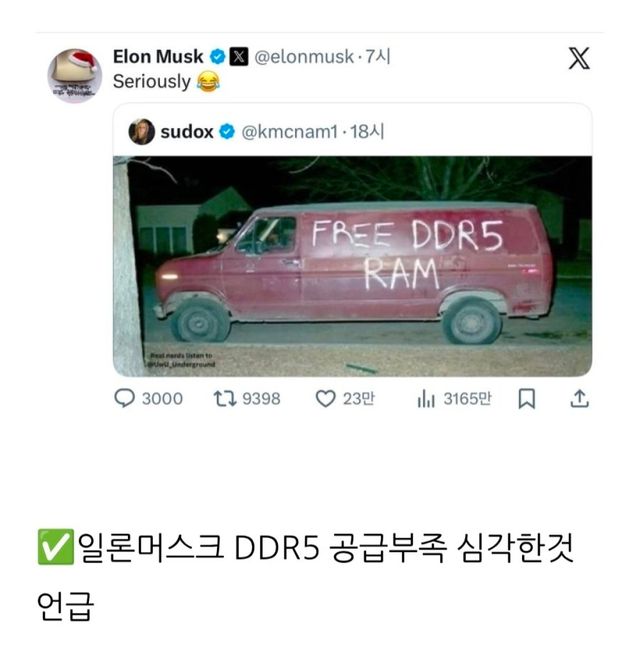This screenshot has height=652, width=640.
Task: Click the X logo top right
Action: 579,58
